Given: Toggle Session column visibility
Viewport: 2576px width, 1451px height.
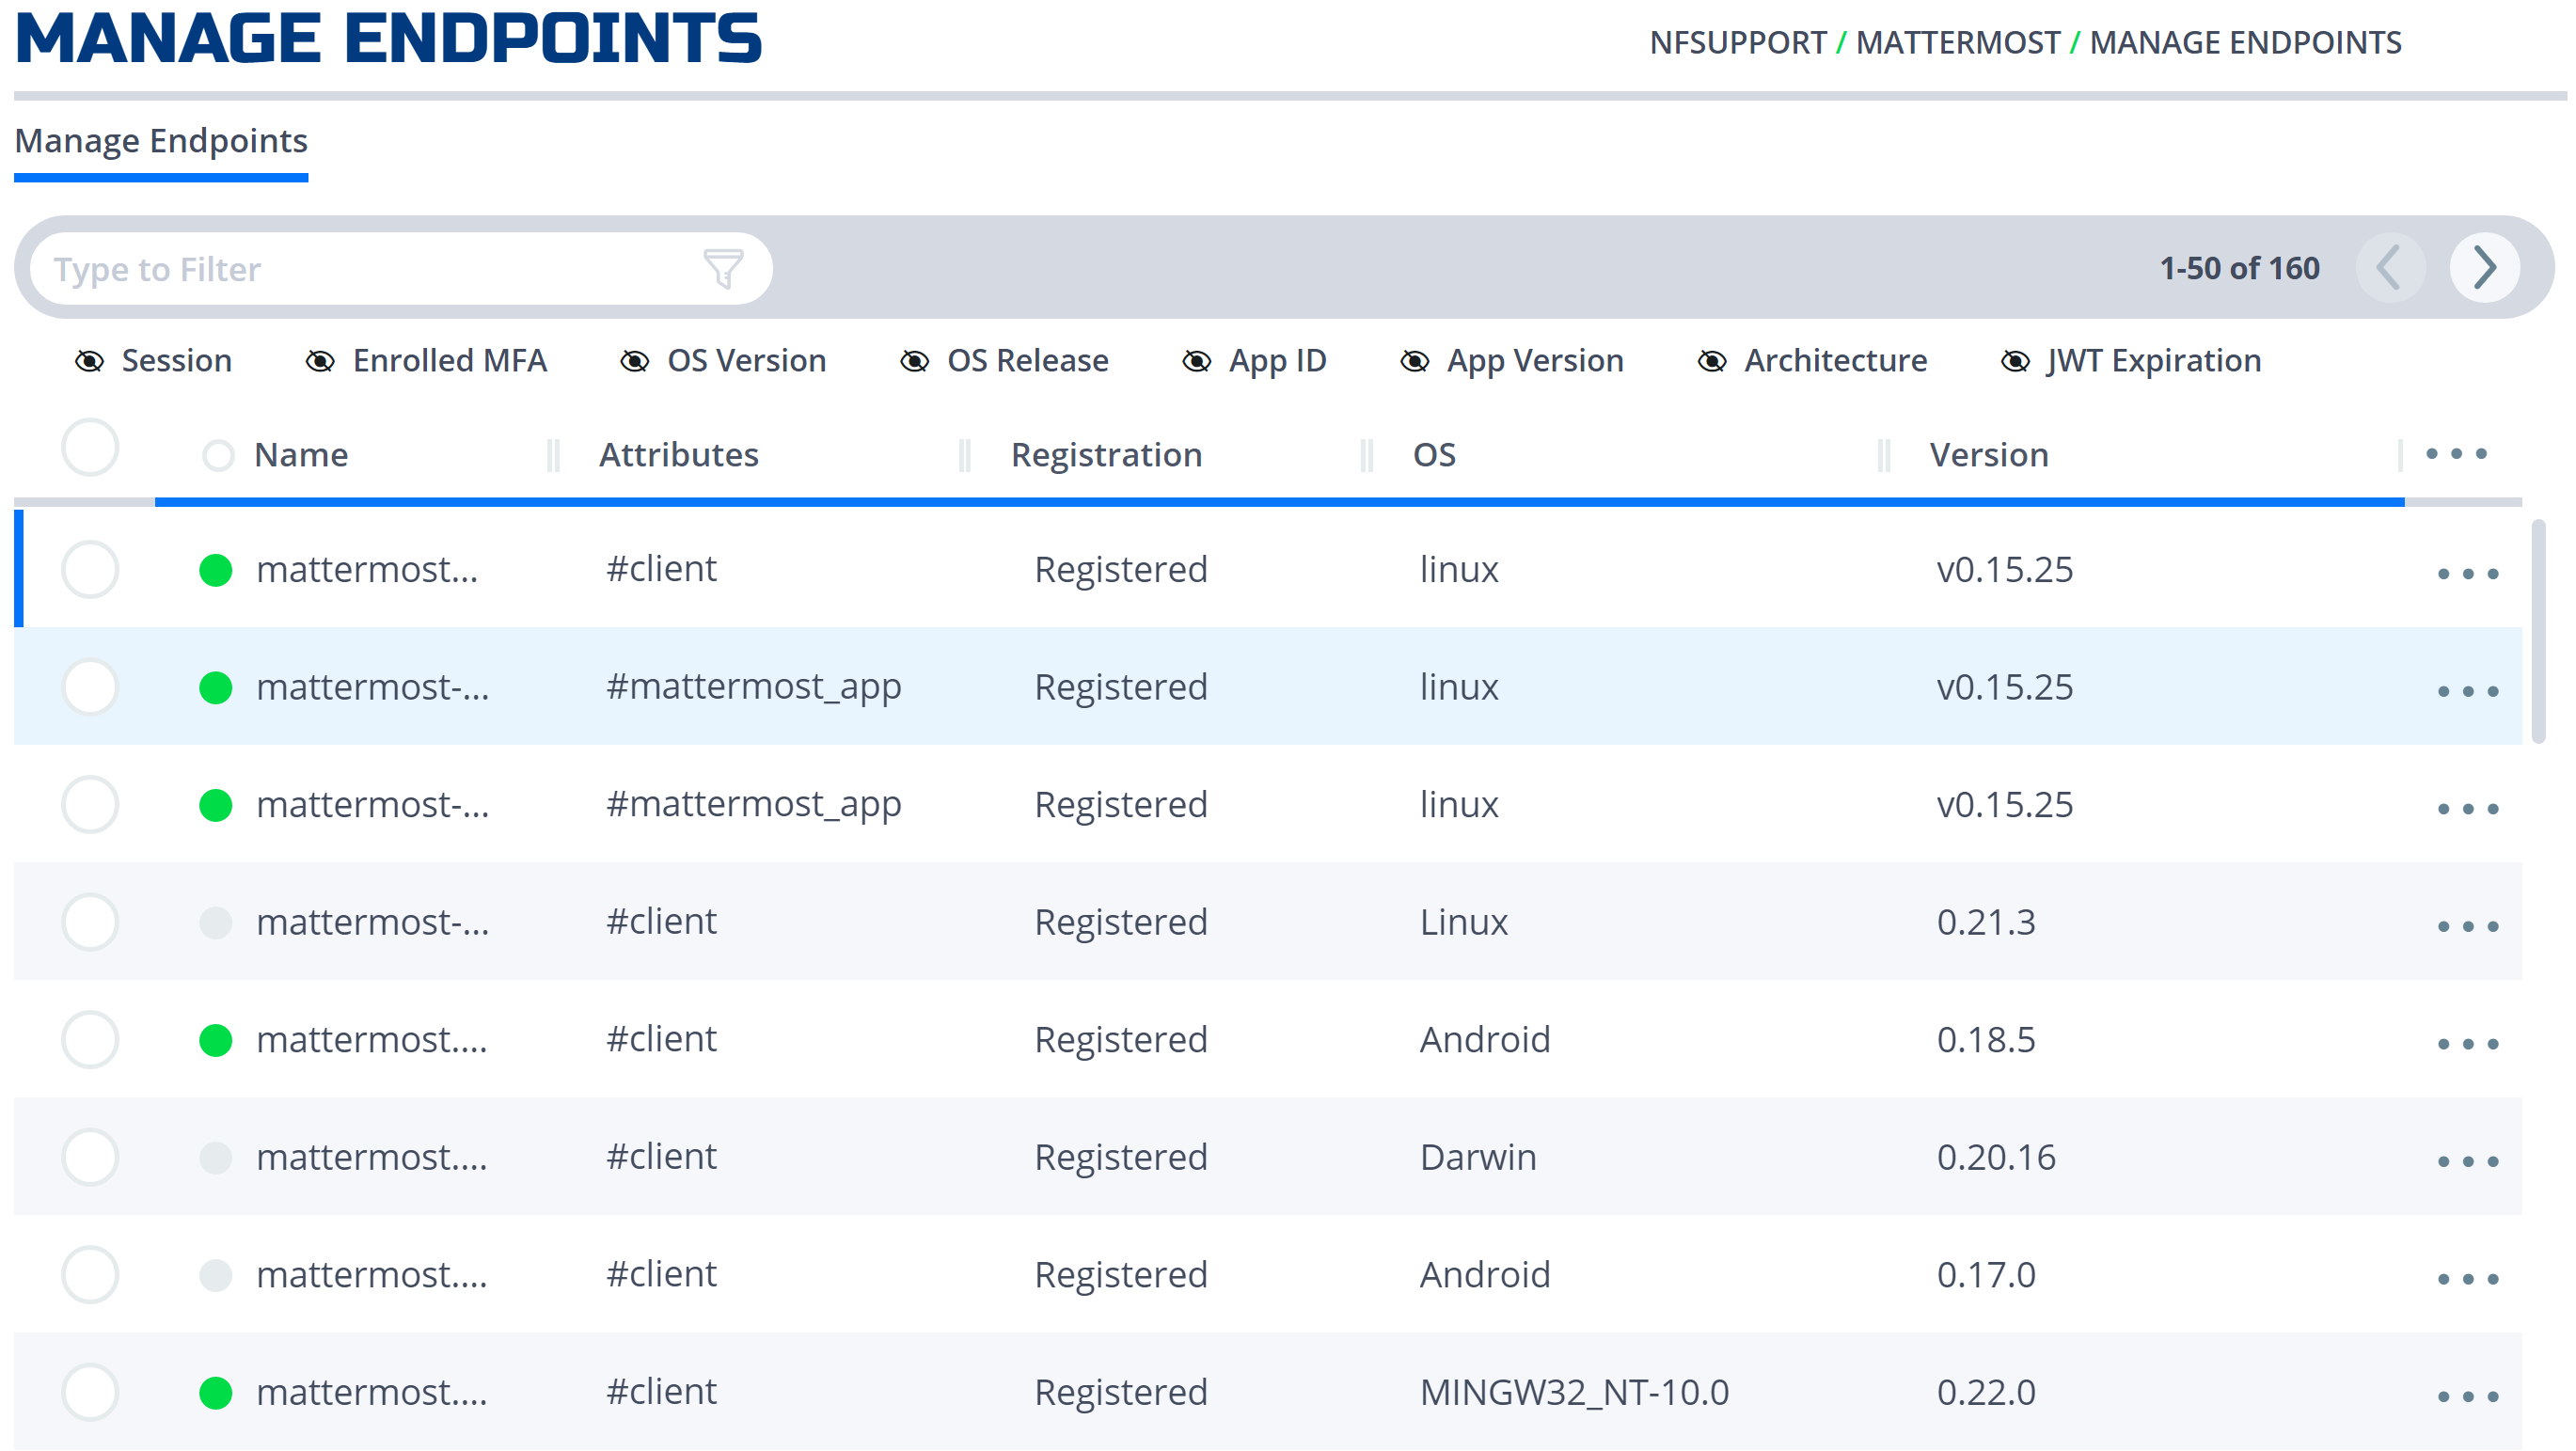Looking at the screenshot, I should coord(153,360).
